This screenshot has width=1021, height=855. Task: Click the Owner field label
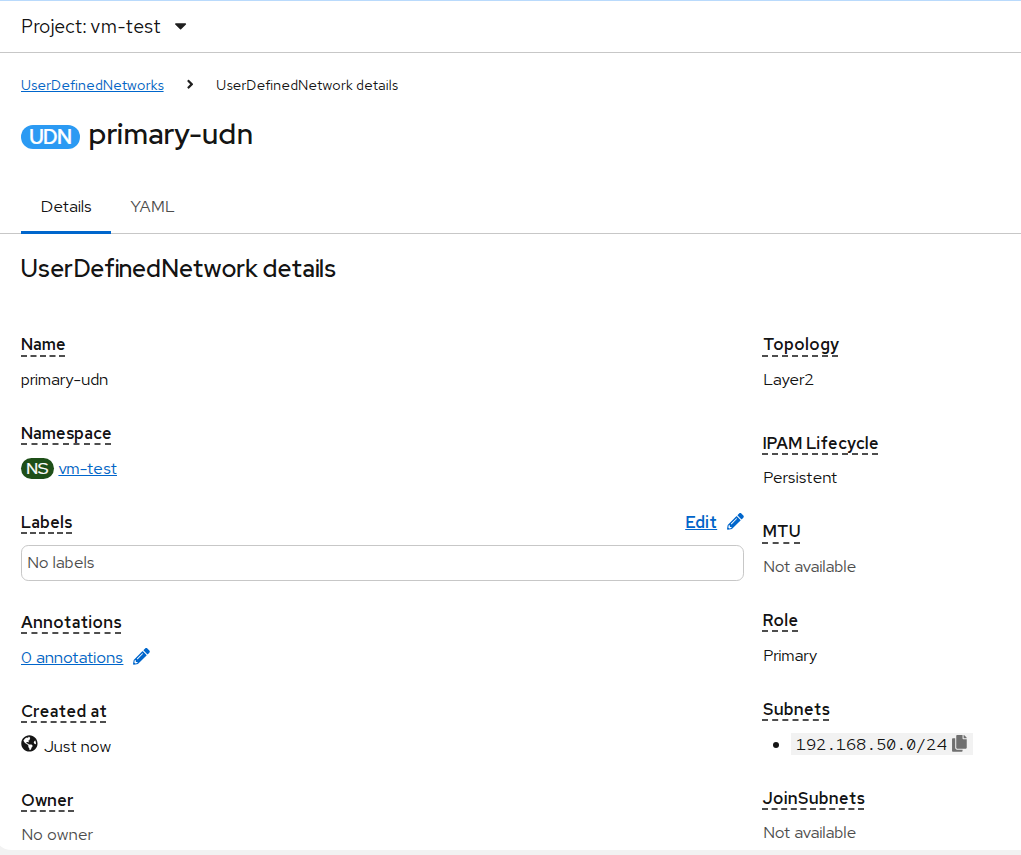tap(47, 800)
